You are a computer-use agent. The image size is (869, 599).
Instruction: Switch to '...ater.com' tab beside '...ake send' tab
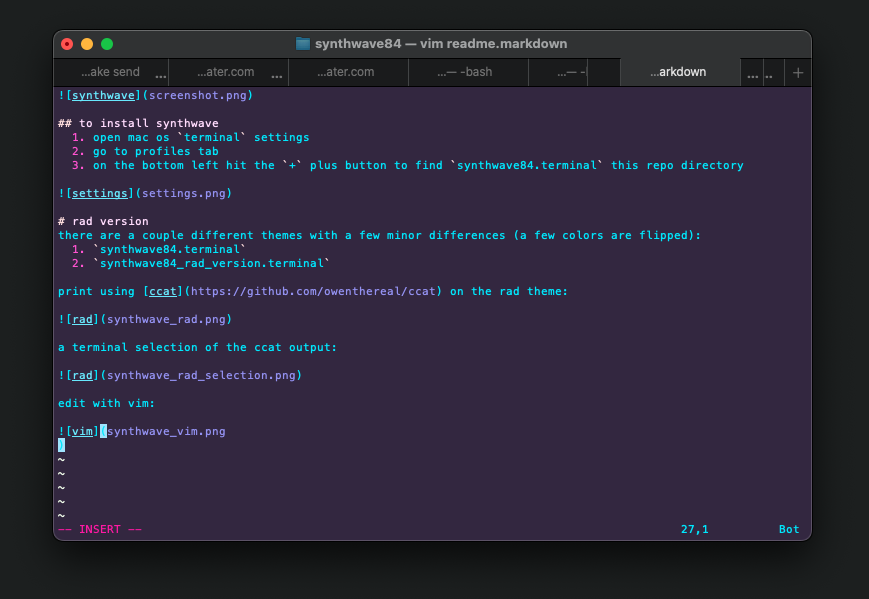point(228,72)
